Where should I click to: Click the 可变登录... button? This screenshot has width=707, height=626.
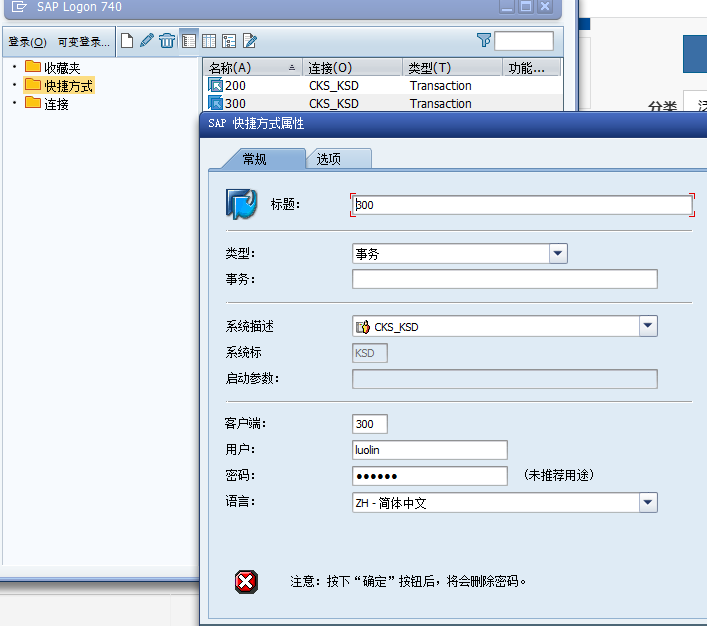(83, 42)
